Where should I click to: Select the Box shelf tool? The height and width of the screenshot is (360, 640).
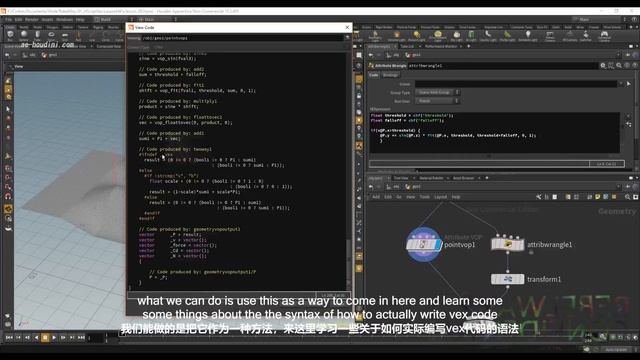coord(10,36)
